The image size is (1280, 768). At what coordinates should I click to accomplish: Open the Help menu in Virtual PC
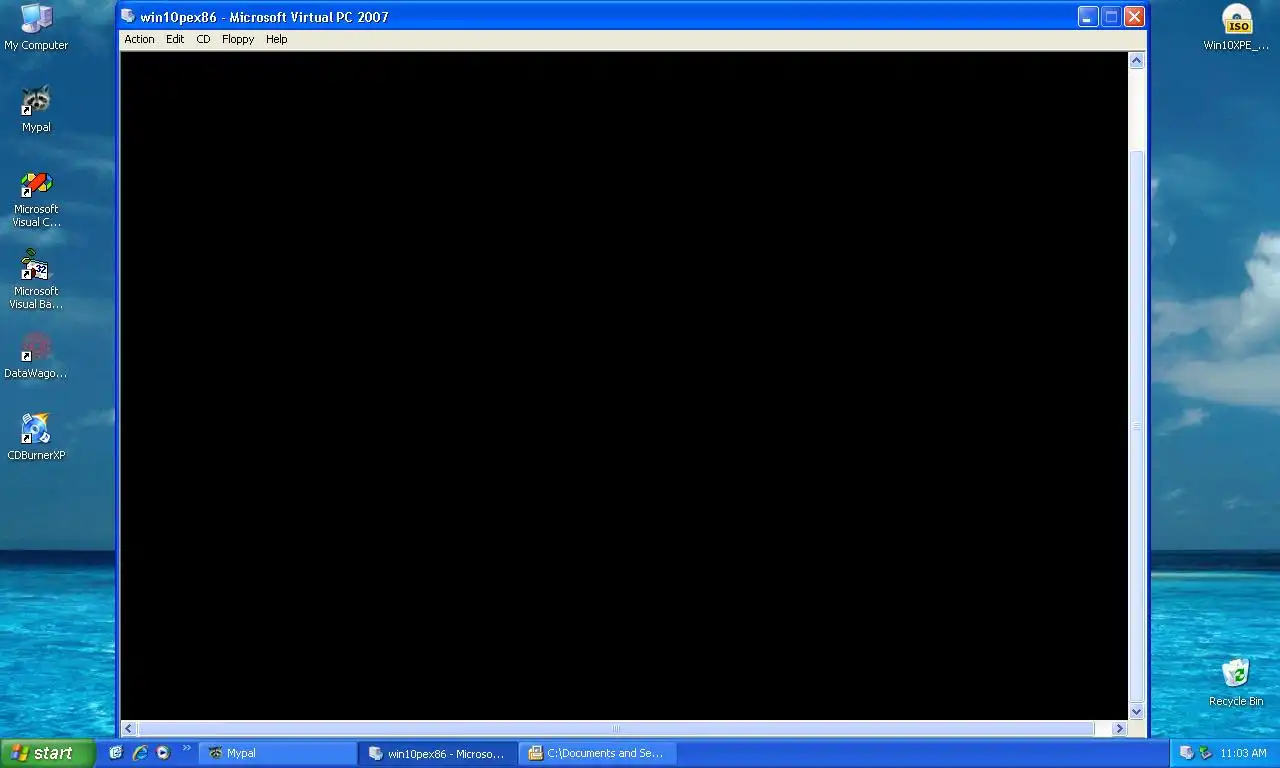pos(277,39)
